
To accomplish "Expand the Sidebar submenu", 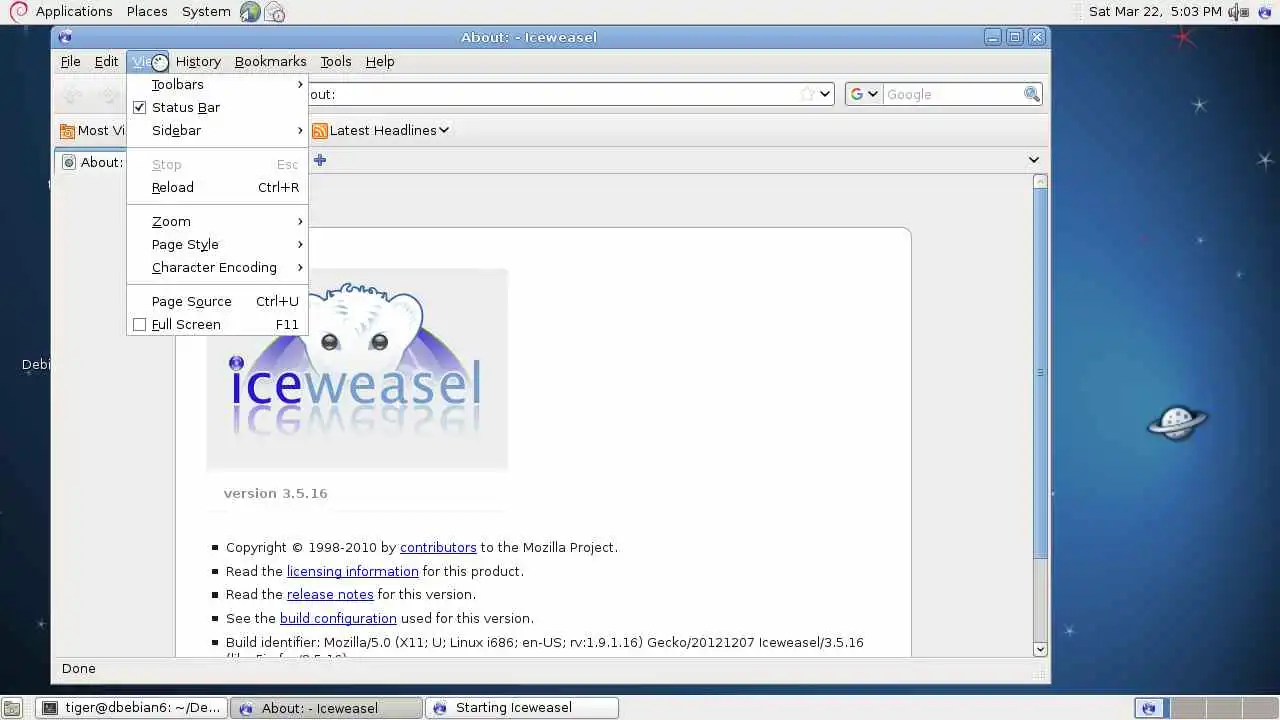I will (217, 130).
